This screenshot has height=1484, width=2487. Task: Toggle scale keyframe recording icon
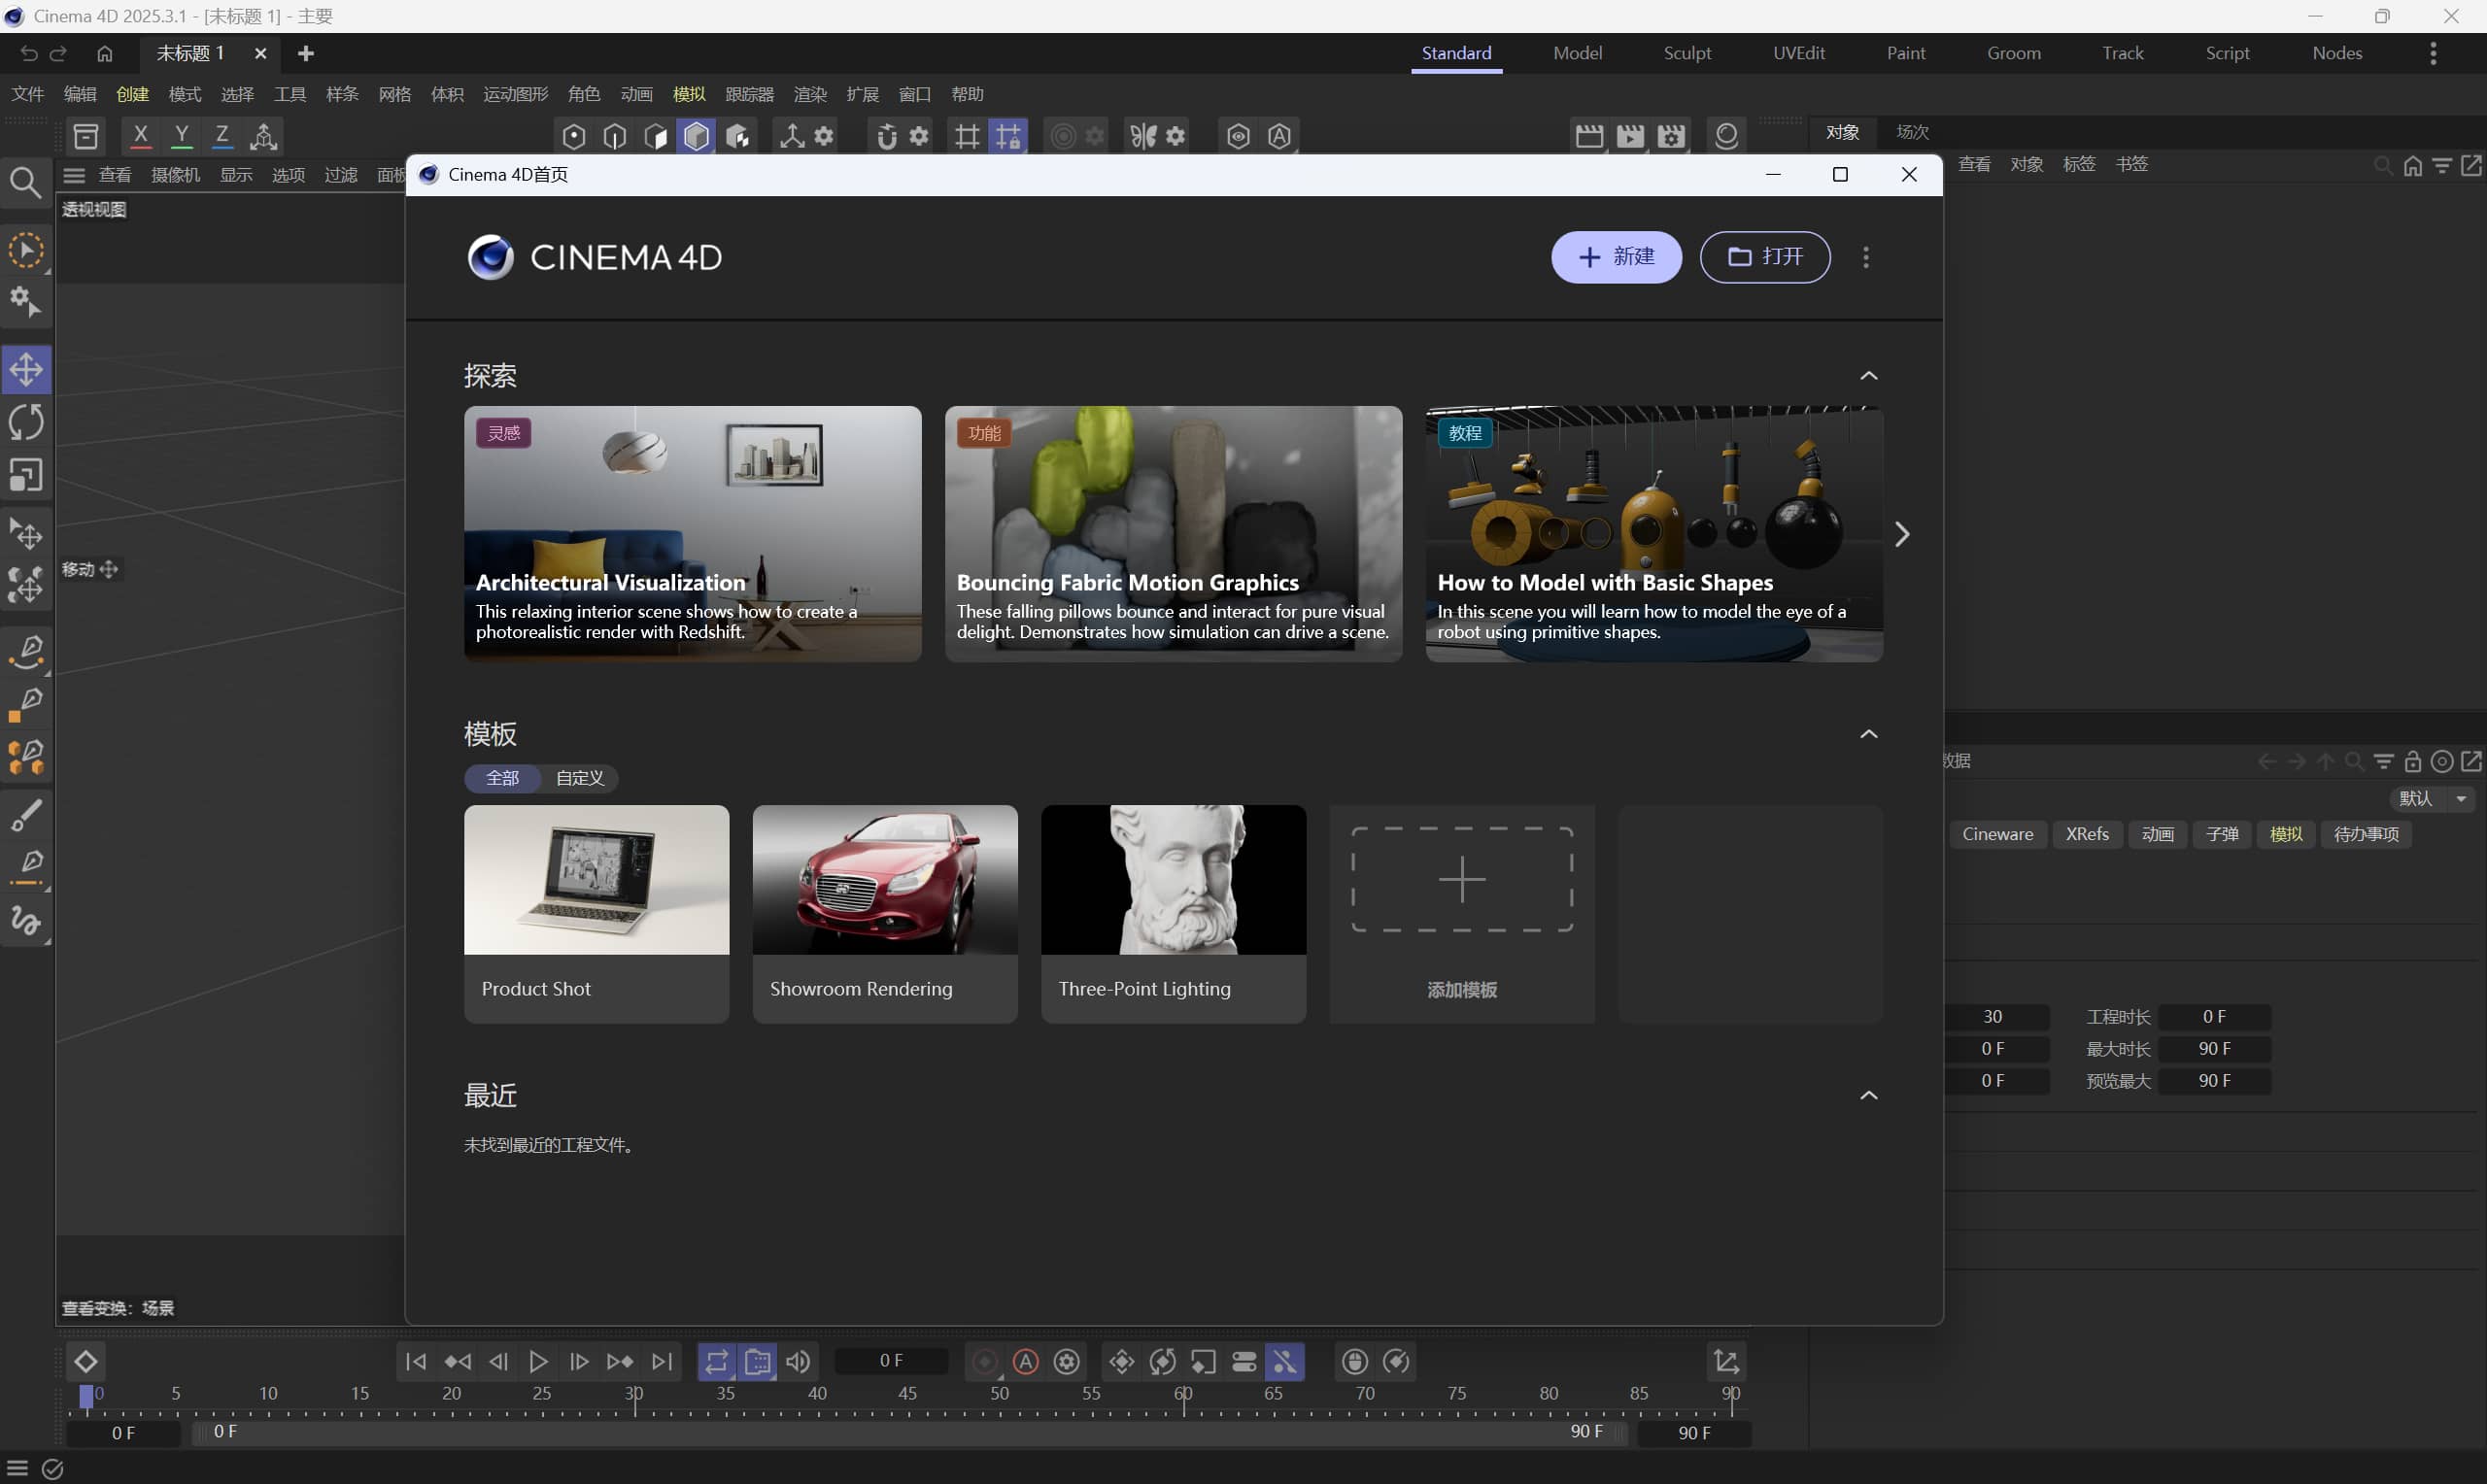tap(1204, 1362)
